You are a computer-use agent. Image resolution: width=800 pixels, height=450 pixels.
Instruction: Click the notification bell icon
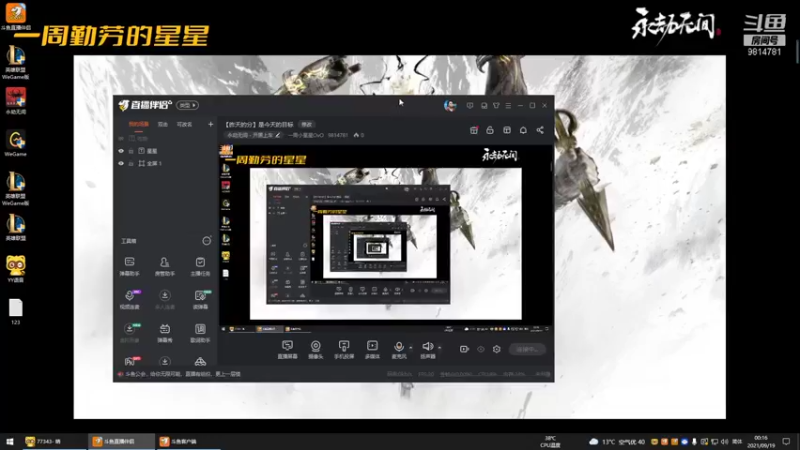pos(523,130)
